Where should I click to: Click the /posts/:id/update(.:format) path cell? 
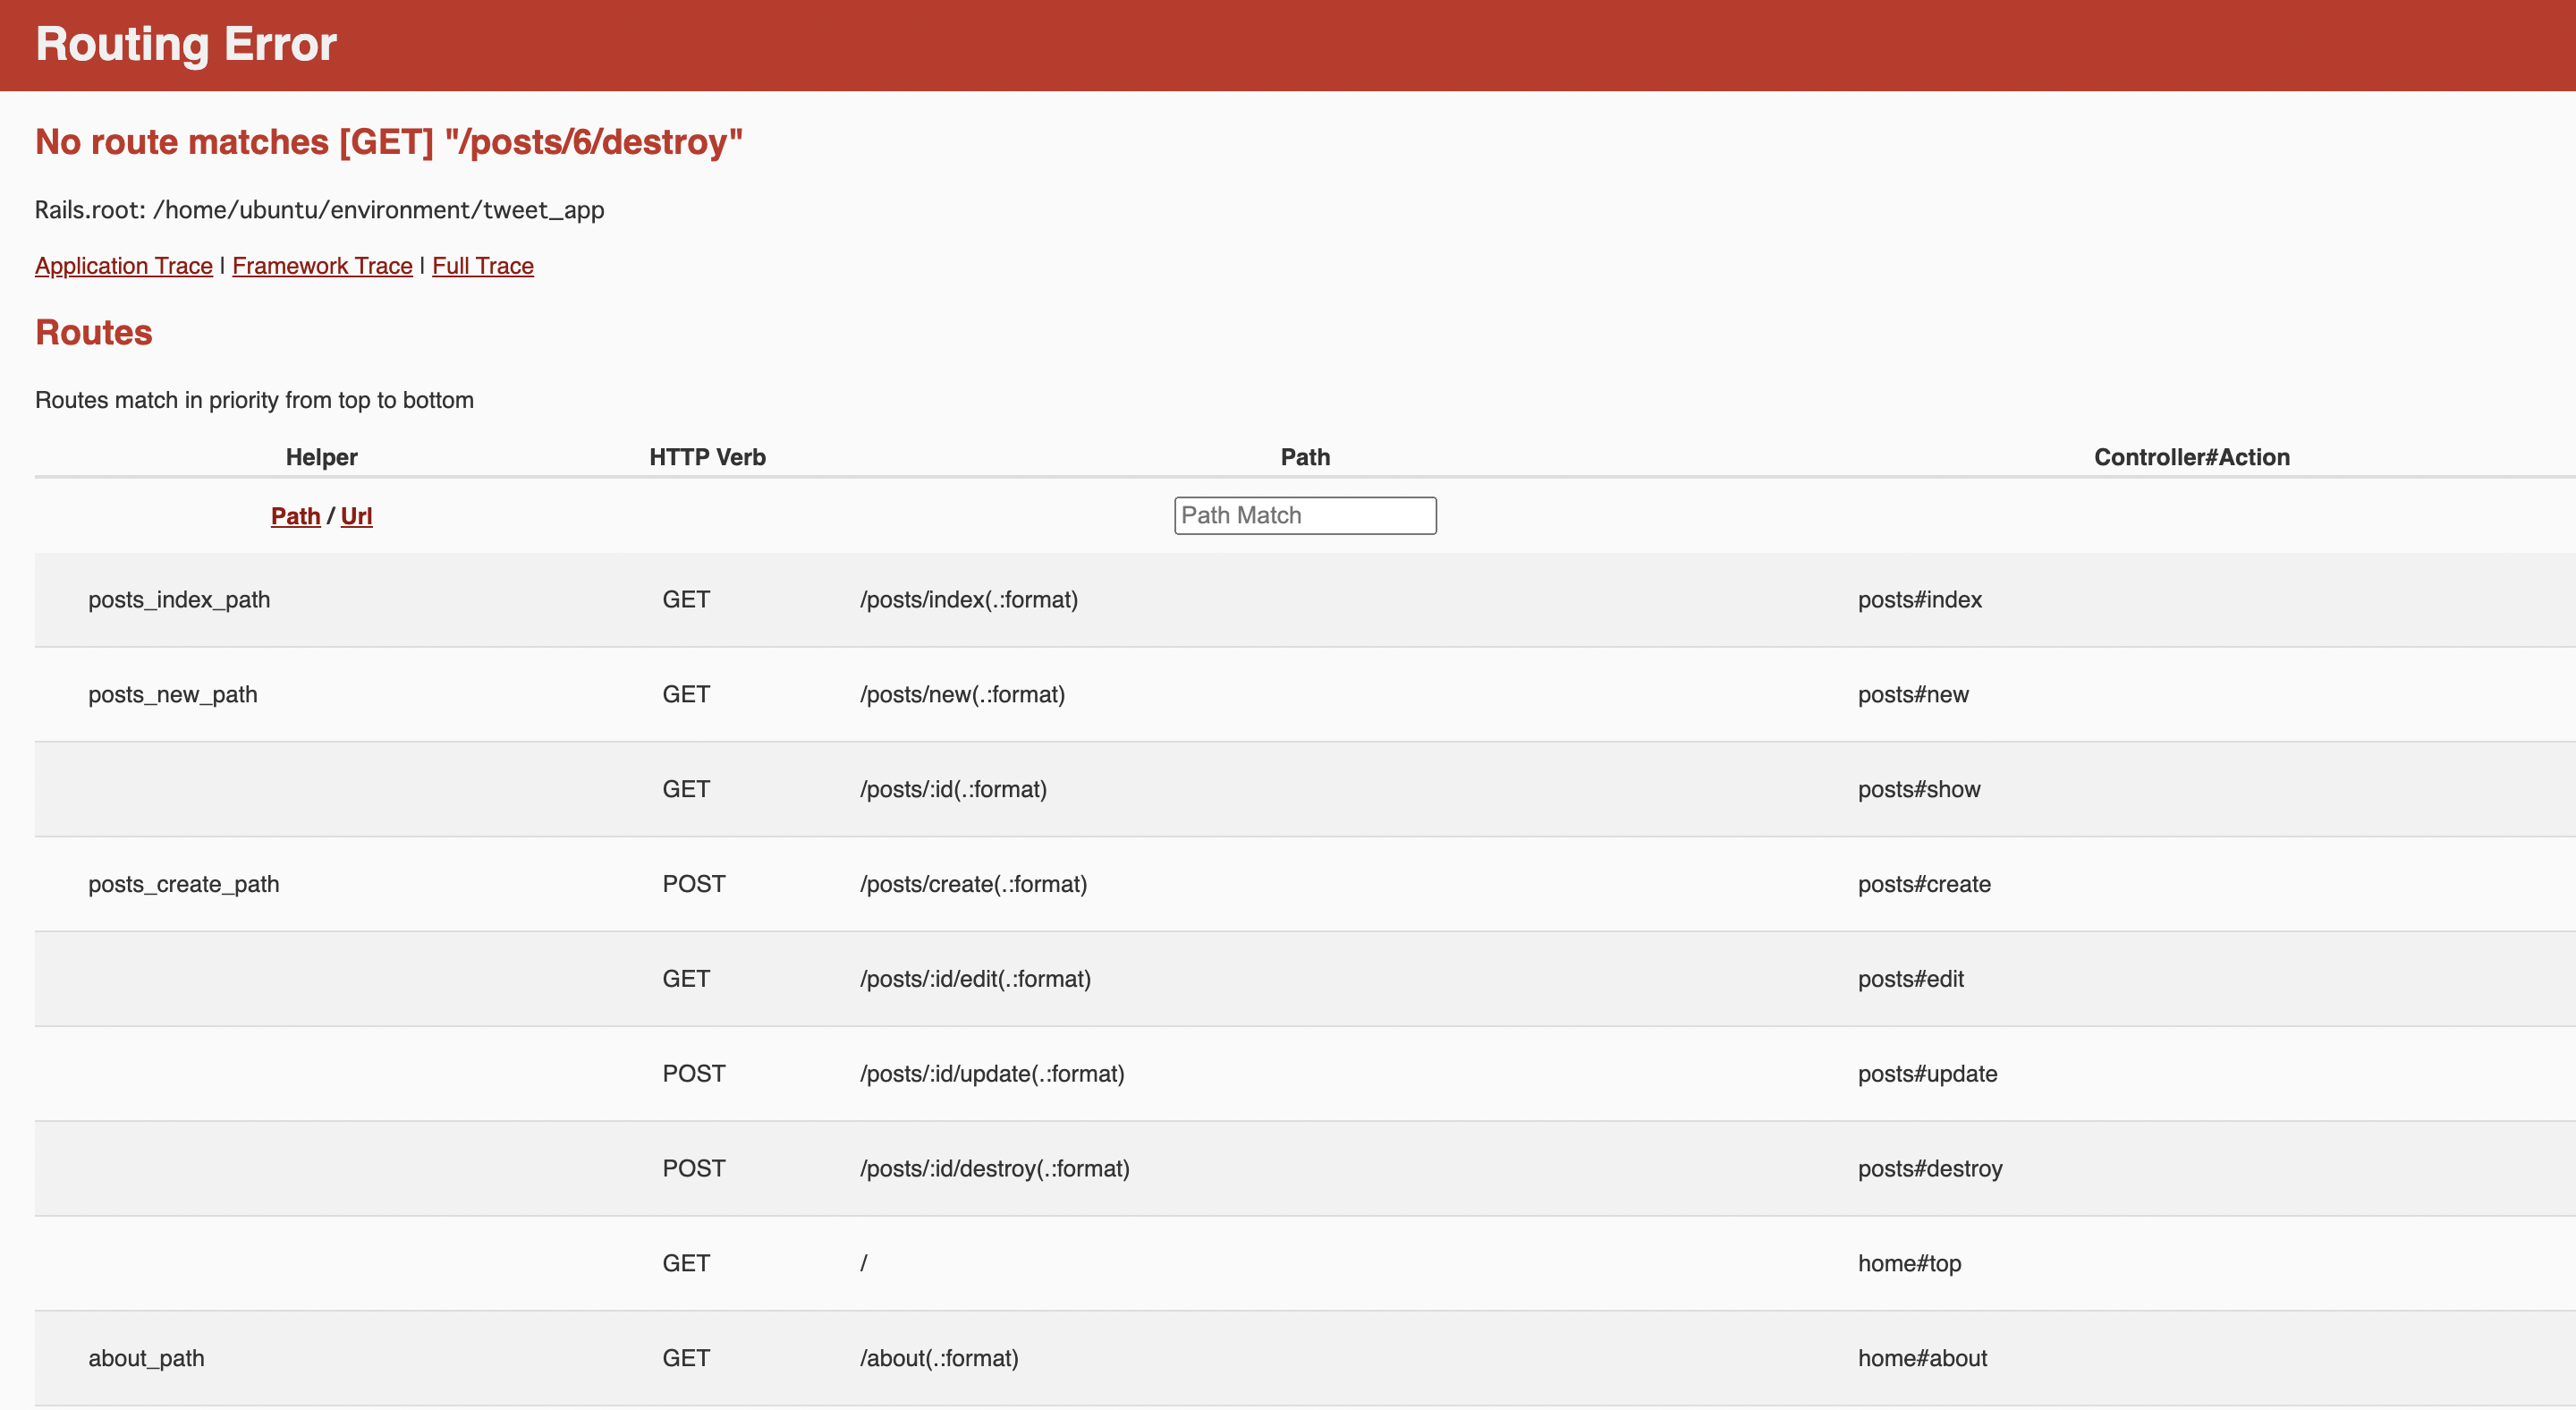click(x=992, y=1074)
